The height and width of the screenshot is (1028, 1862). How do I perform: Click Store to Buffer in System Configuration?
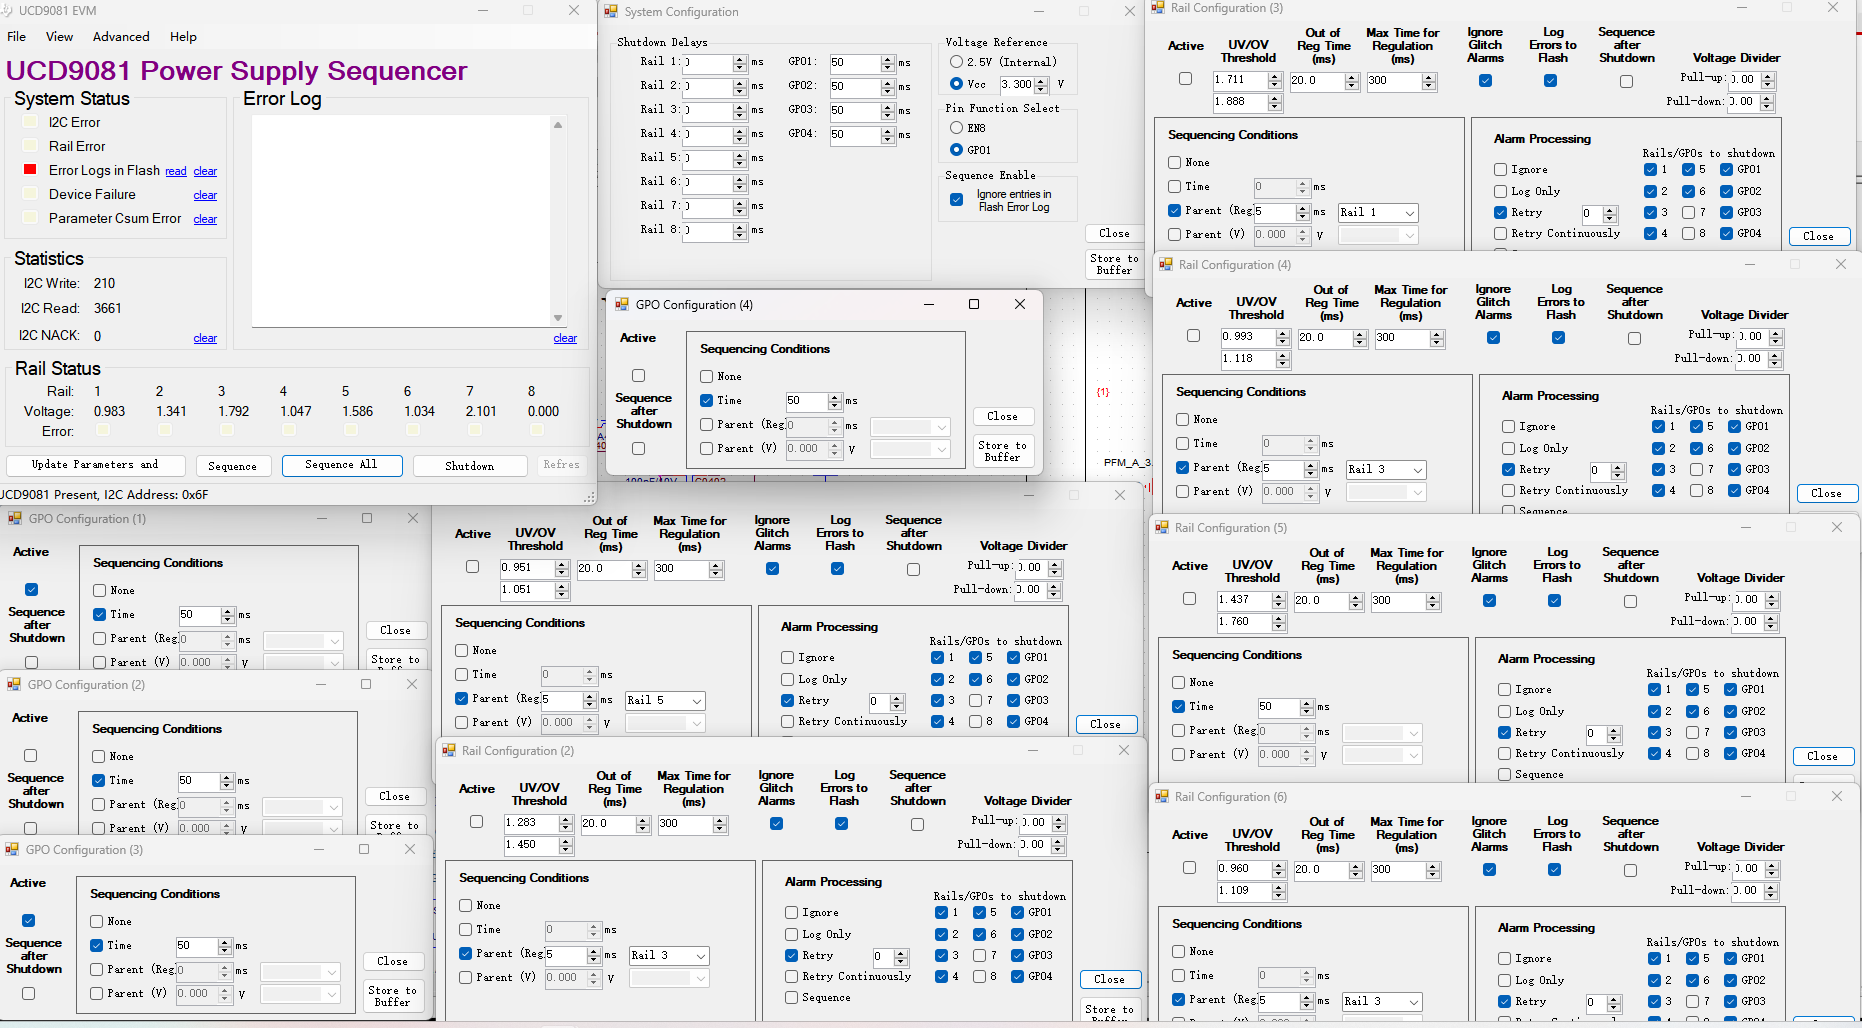[1114, 264]
